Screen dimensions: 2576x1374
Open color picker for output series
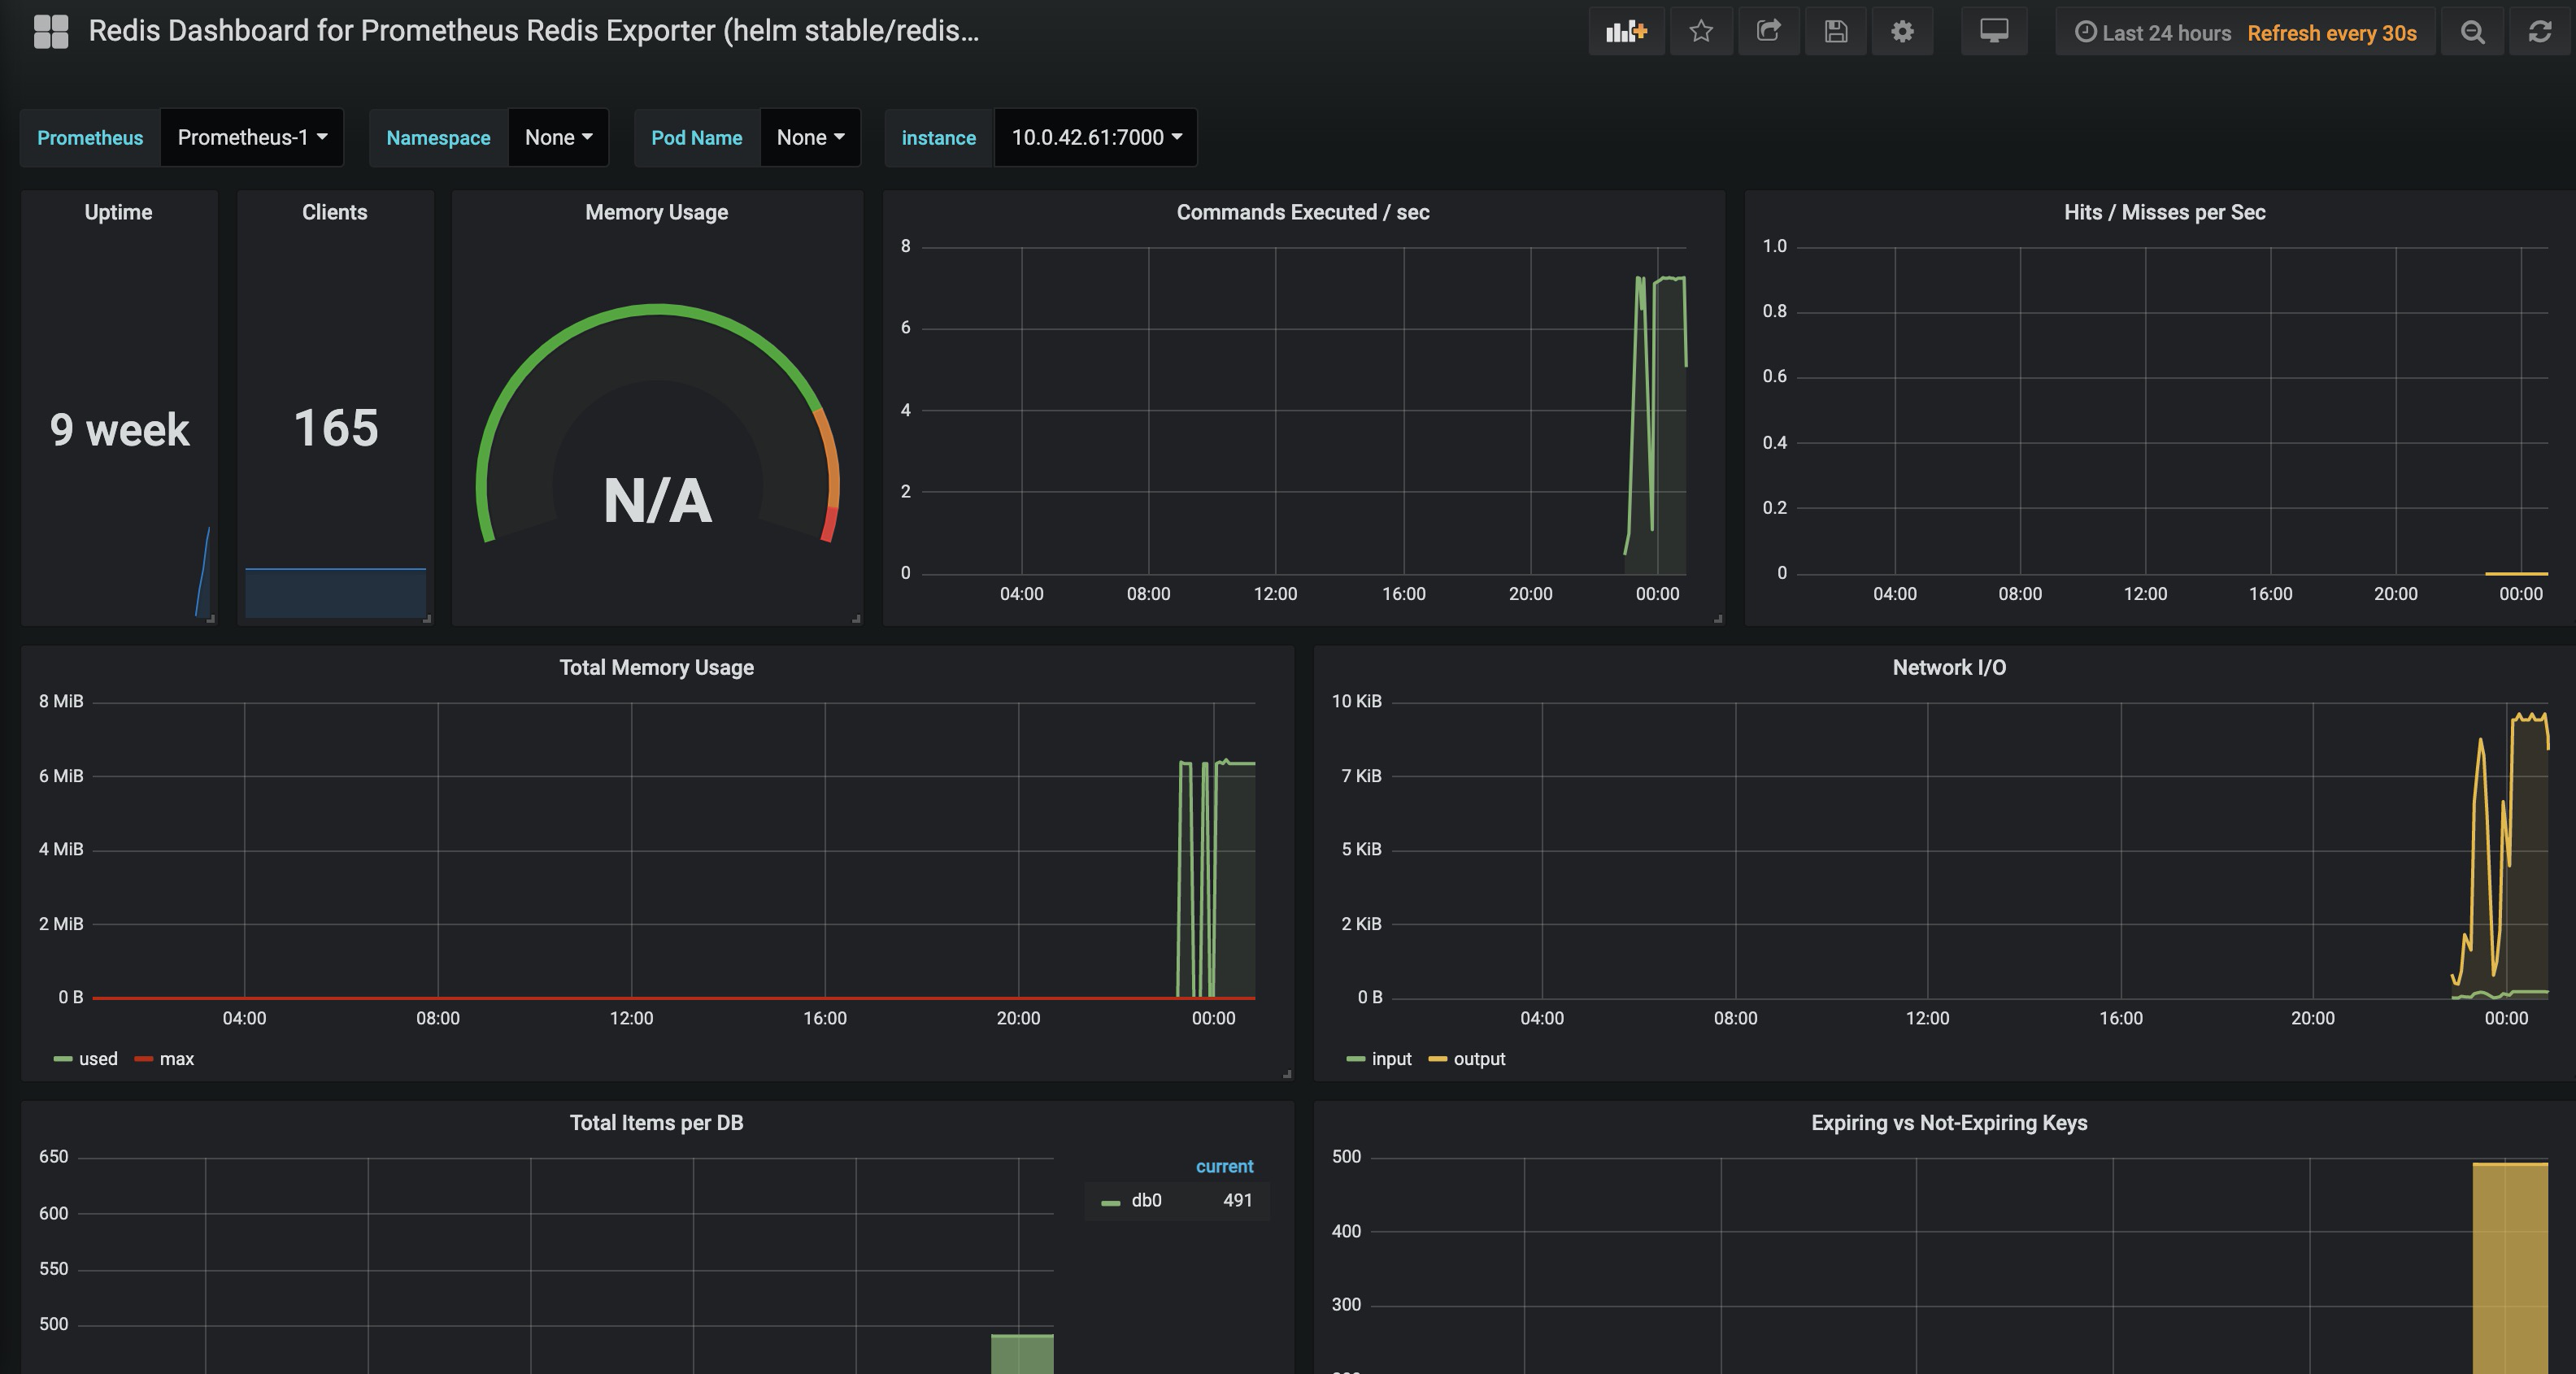pyautogui.click(x=1438, y=1059)
